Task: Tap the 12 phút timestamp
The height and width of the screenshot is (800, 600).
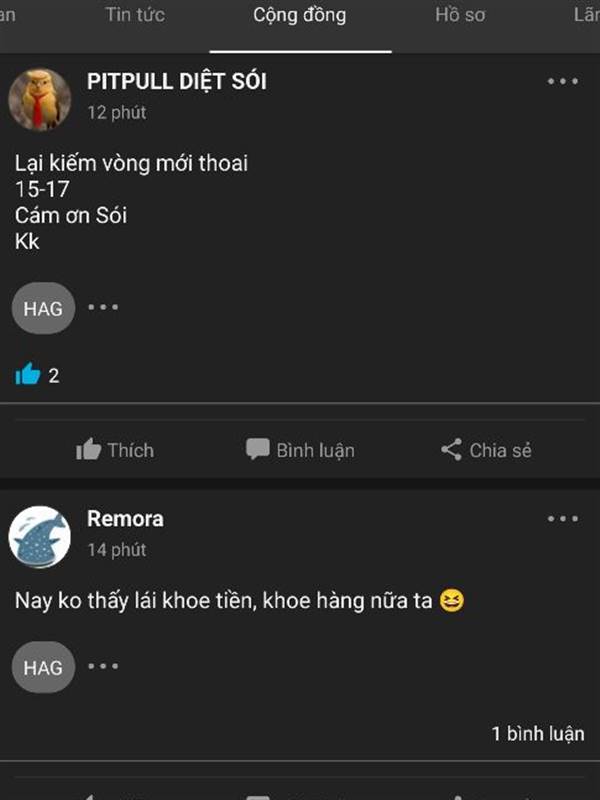Action: [x=117, y=113]
